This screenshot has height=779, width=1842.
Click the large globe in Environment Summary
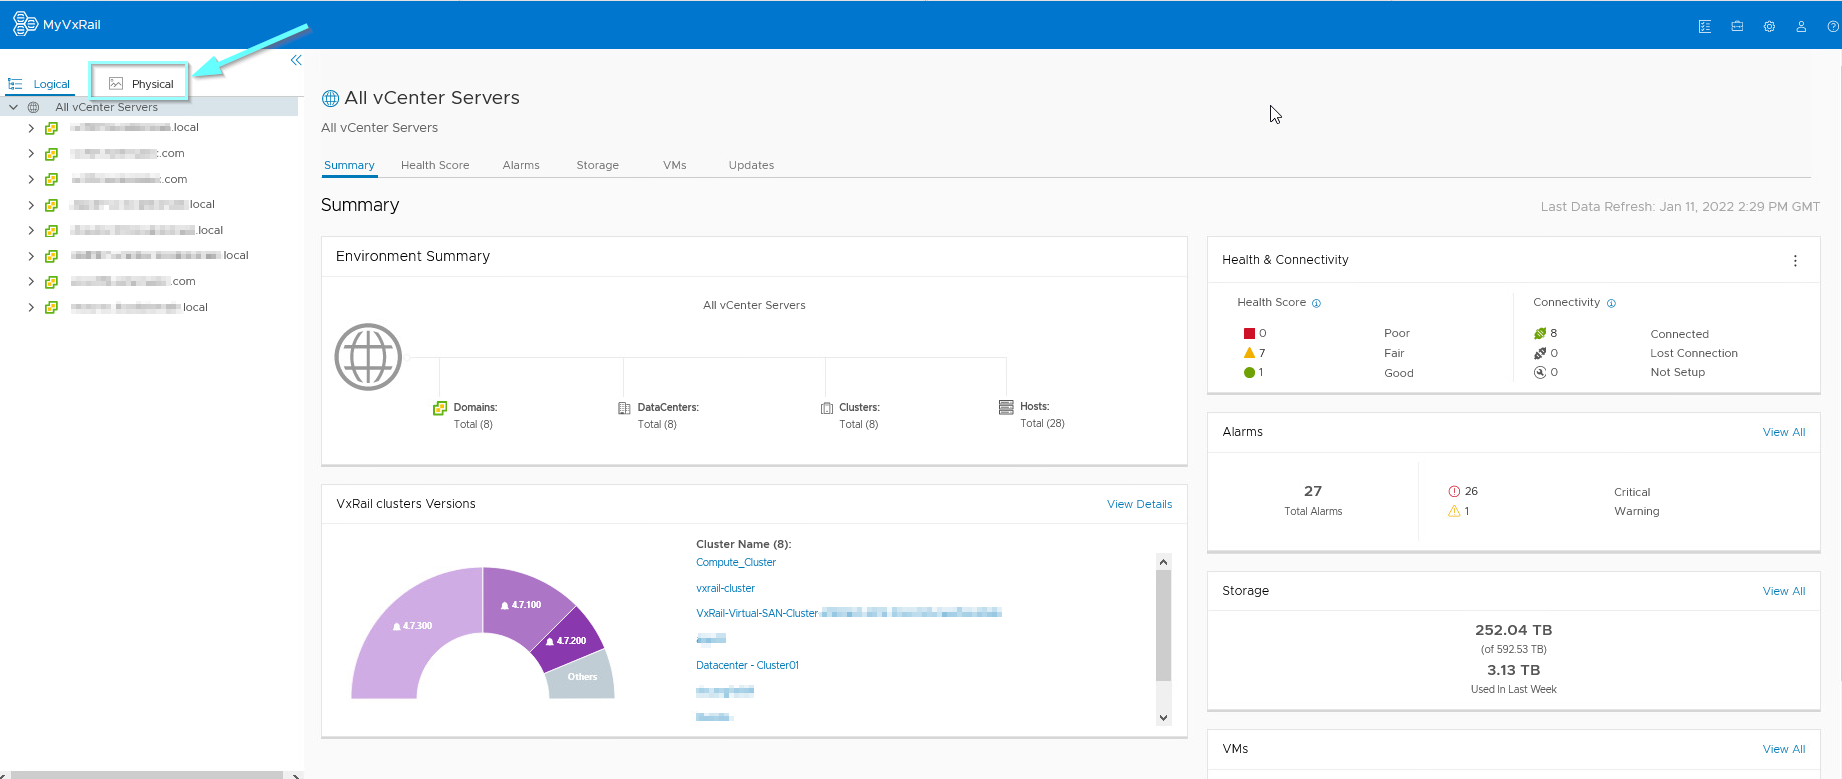[x=368, y=357]
